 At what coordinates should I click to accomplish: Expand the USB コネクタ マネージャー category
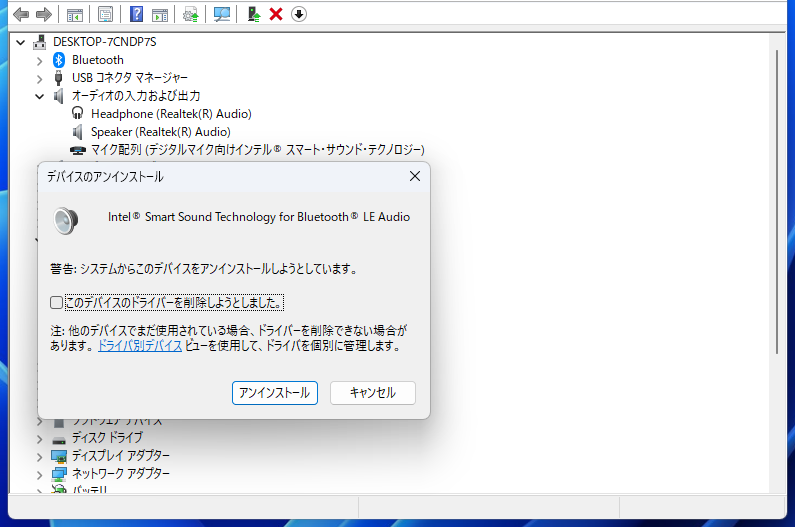(x=40, y=79)
